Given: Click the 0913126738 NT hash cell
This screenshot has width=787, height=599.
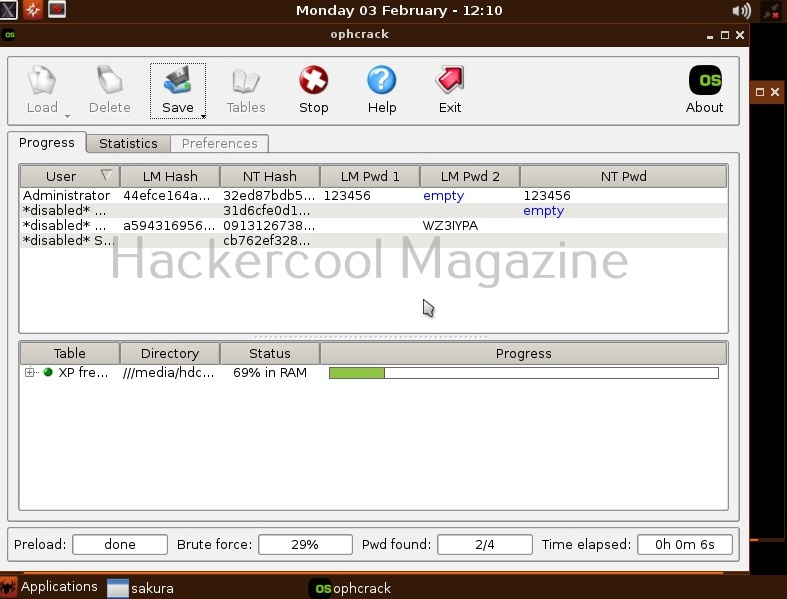Looking at the screenshot, I should tap(269, 225).
